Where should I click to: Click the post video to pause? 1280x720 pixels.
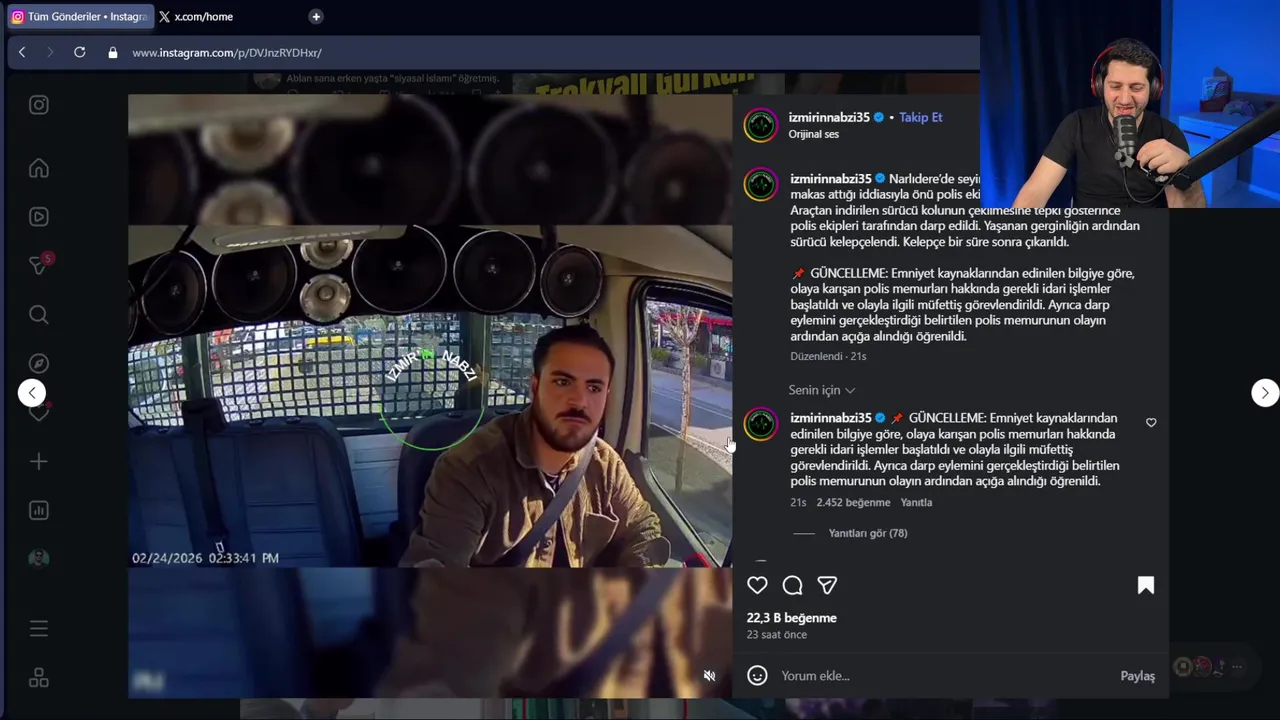coord(430,396)
